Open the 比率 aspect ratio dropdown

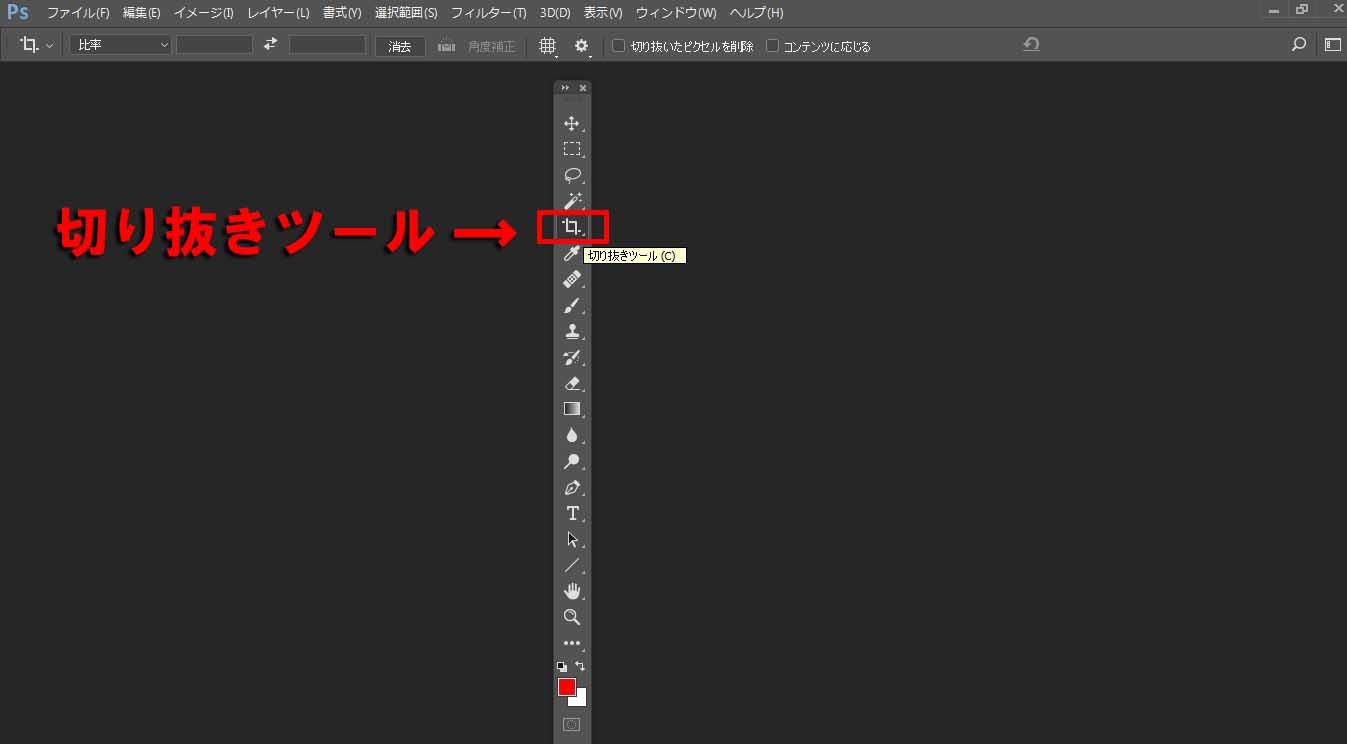point(120,45)
